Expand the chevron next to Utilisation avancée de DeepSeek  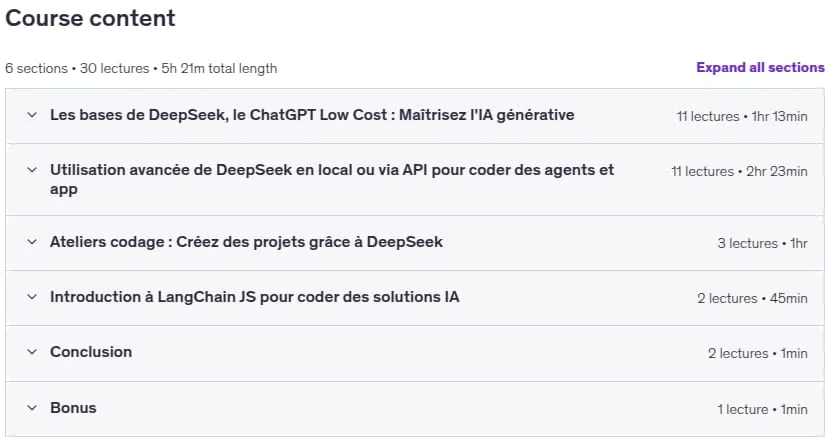[32, 170]
